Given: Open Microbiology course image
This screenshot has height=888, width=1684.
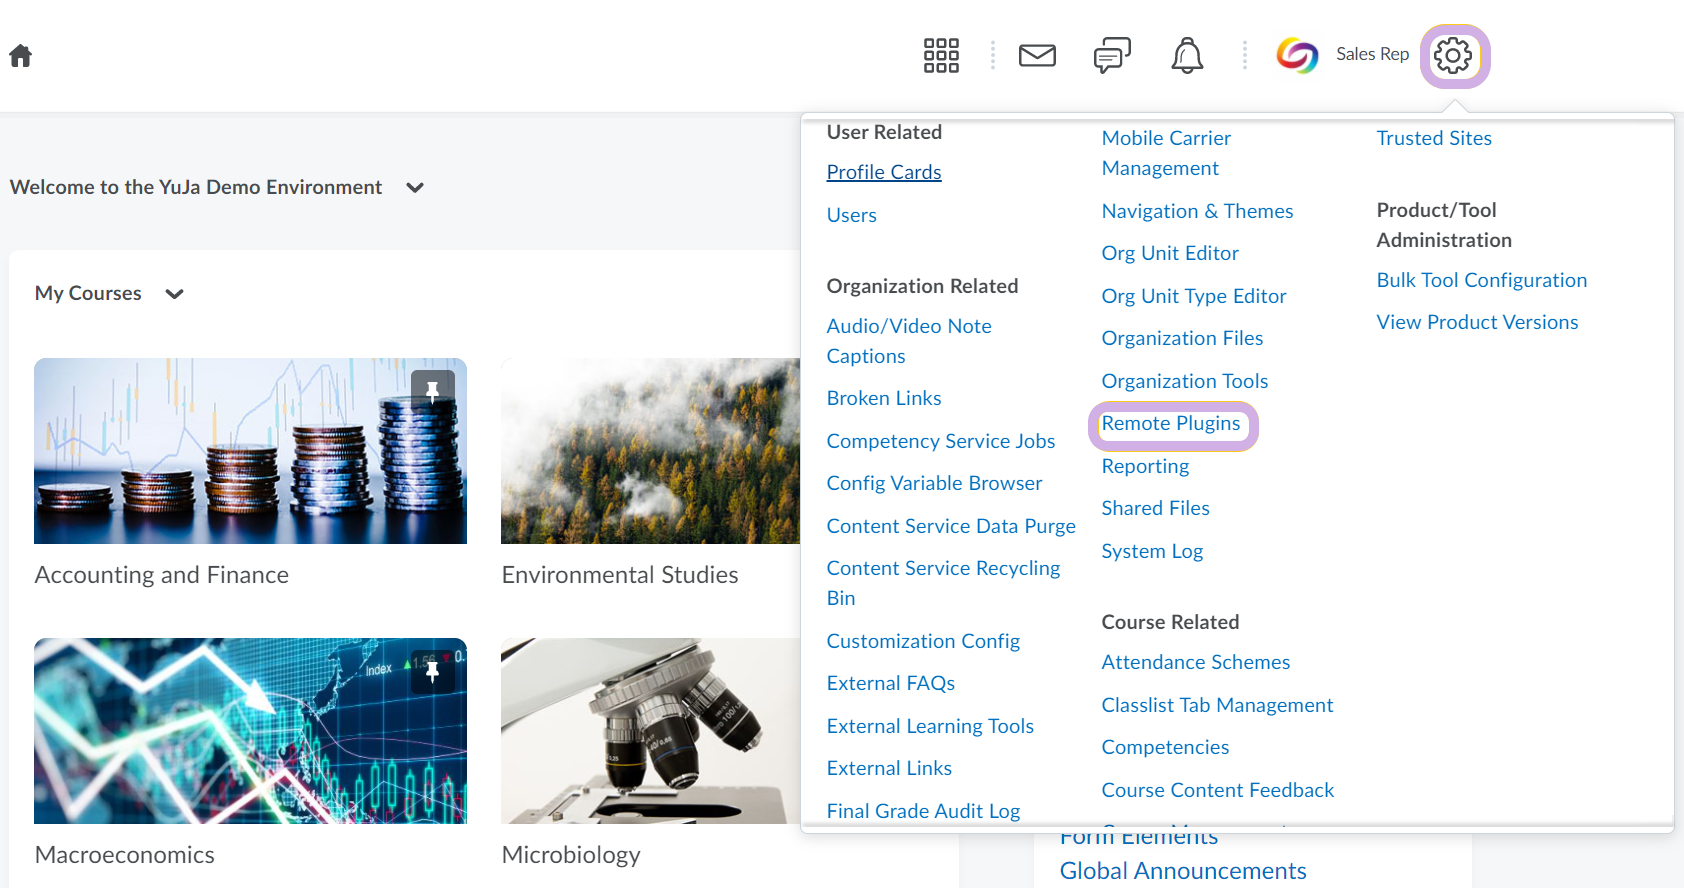Looking at the screenshot, I should (650, 731).
